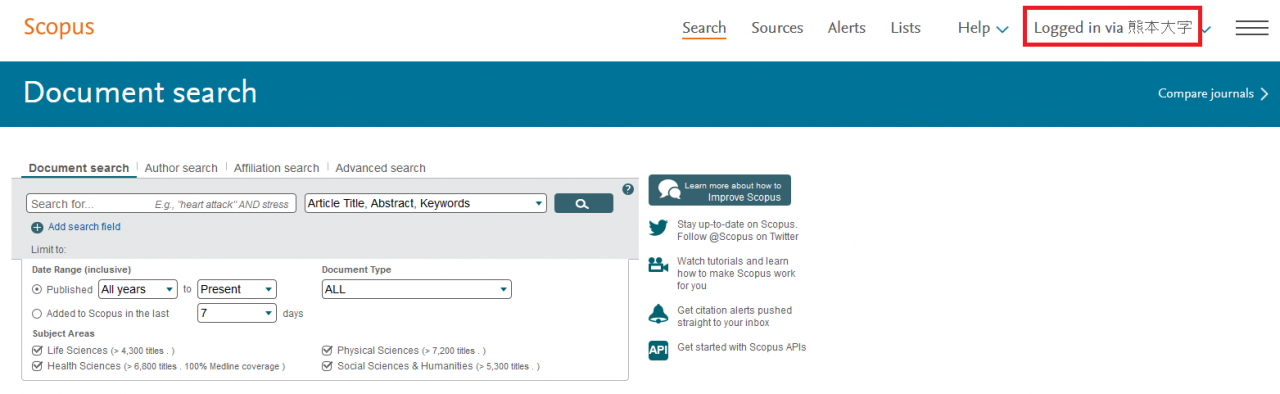Toggle the Physical Sciences checkbox
The width and height of the screenshot is (1280, 394).
click(x=327, y=350)
